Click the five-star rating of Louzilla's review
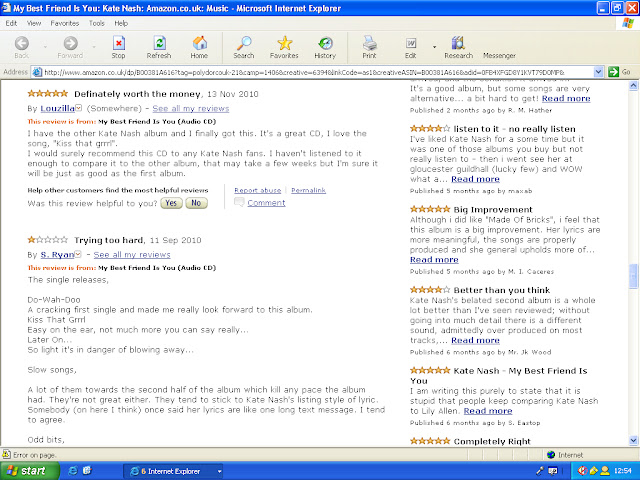Image resolution: width=640 pixels, height=480 pixels. (x=47, y=93)
